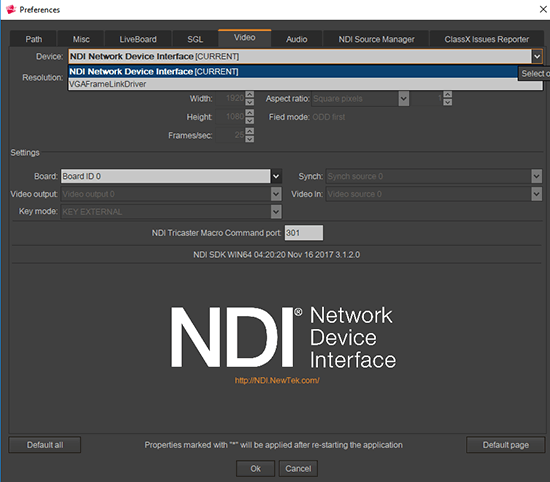The width and height of the screenshot is (550, 482).
Task: Open the Key mode dropdown
Action: click(276, 212)
